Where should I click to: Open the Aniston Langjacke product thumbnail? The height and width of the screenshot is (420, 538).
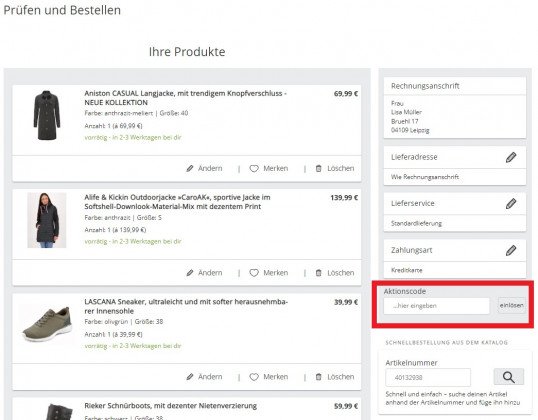point(47,115)
